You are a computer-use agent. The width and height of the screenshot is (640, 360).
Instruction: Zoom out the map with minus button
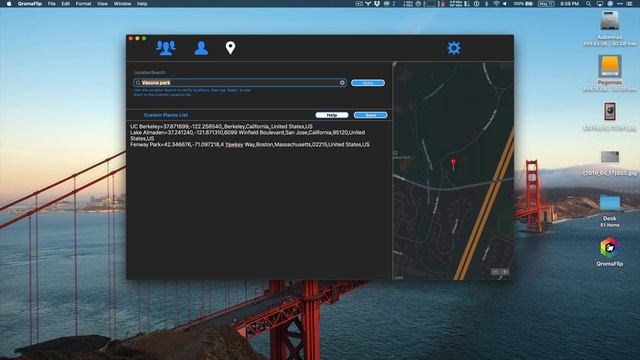pos(496,272)
